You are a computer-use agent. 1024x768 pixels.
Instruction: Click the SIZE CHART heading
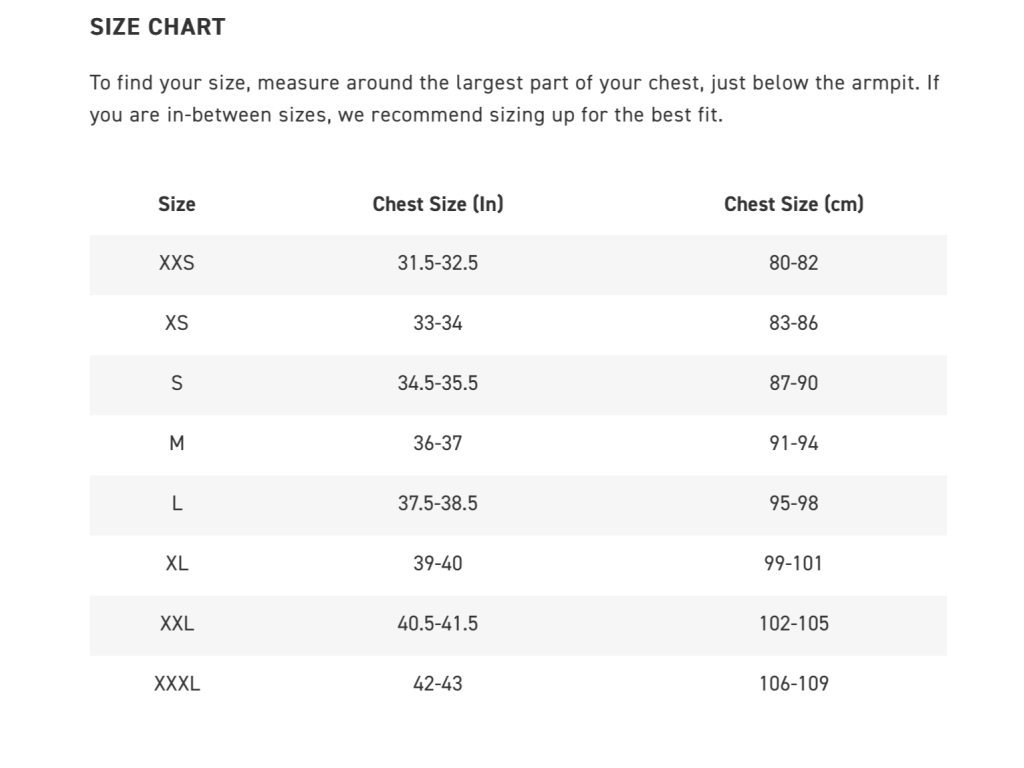pyautogui.click(x=157, y=27)
